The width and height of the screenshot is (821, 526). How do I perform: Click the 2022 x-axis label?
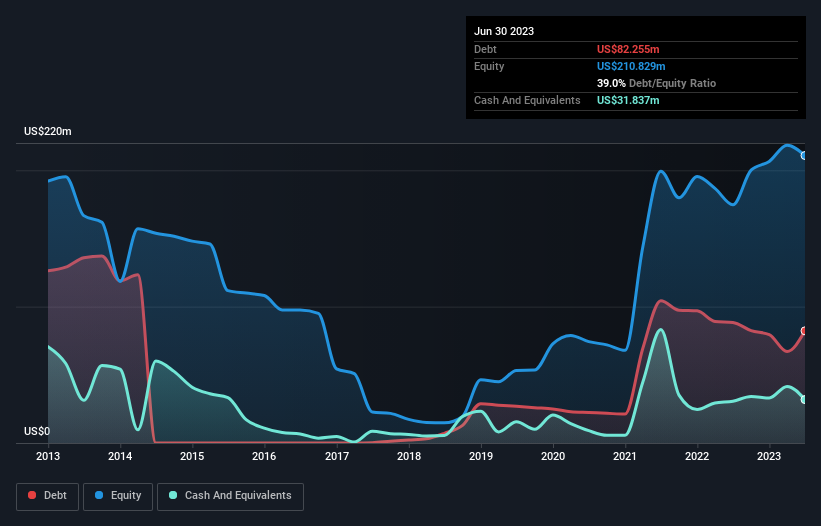pyautogui.click(x=697, y=456)
